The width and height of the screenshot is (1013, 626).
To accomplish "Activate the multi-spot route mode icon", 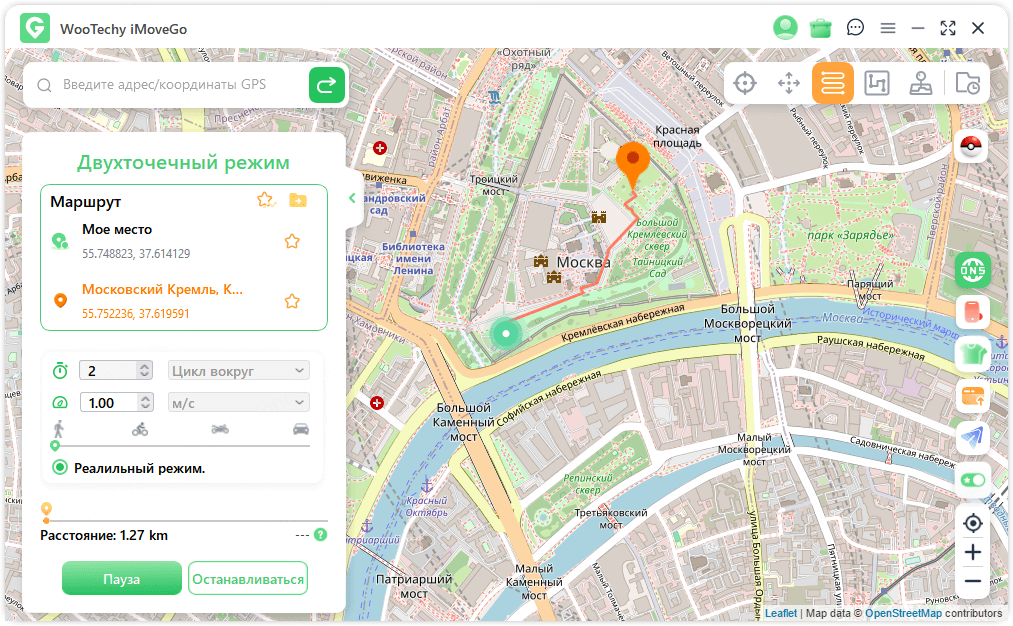I will click(877, 84).
